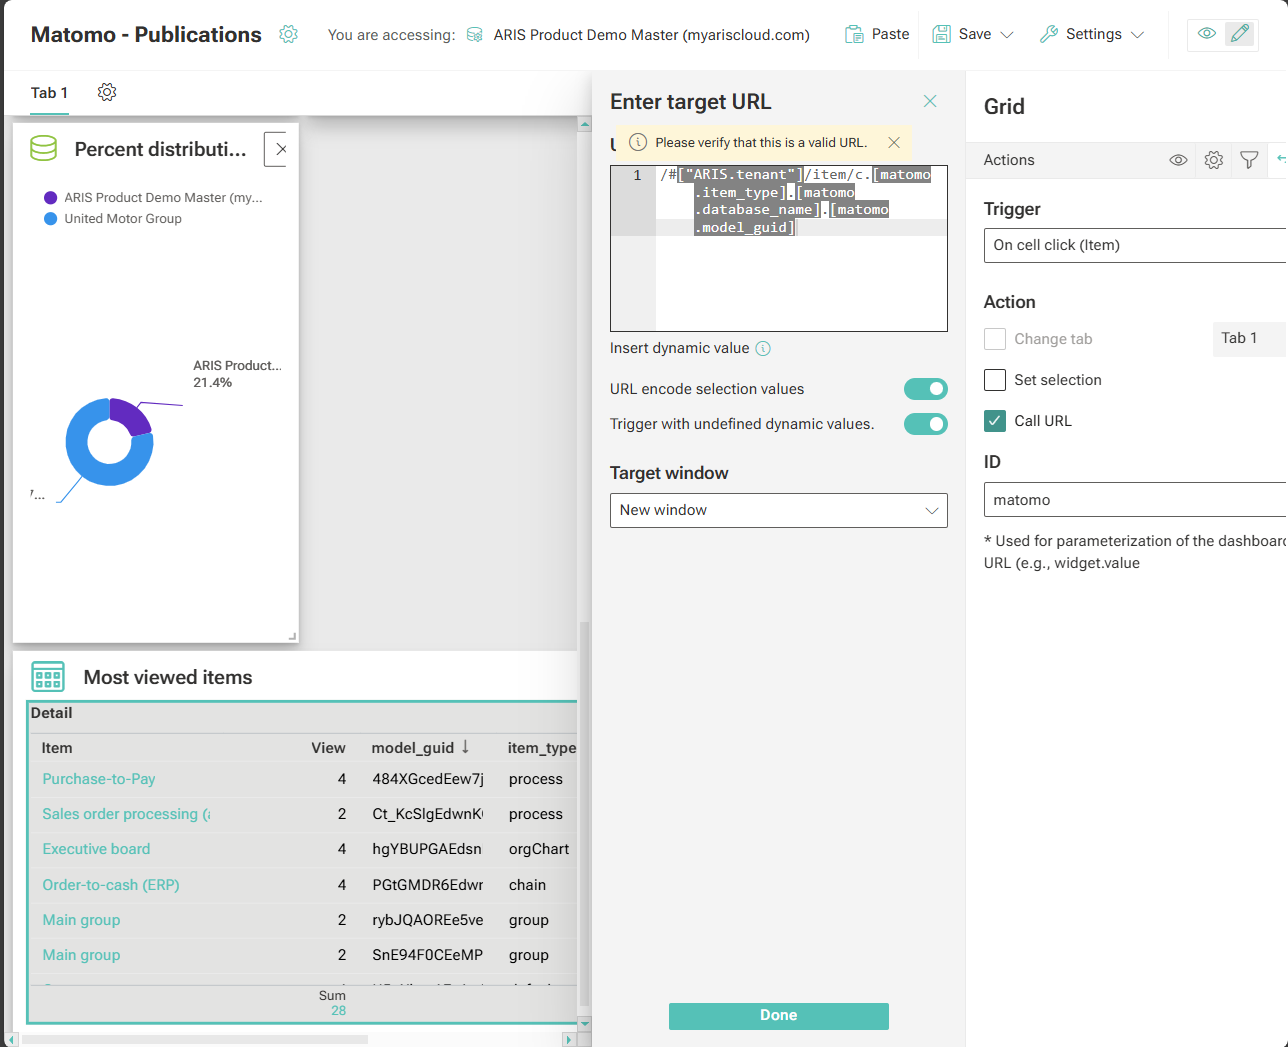Click purple segment of donut chart
This screenshot has width=1288, height=1047.
(130, 415)
